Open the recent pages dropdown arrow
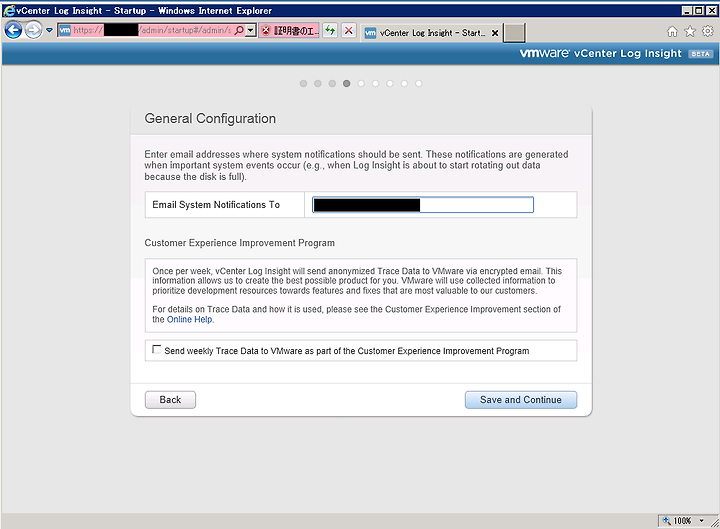 click(49, 30)
